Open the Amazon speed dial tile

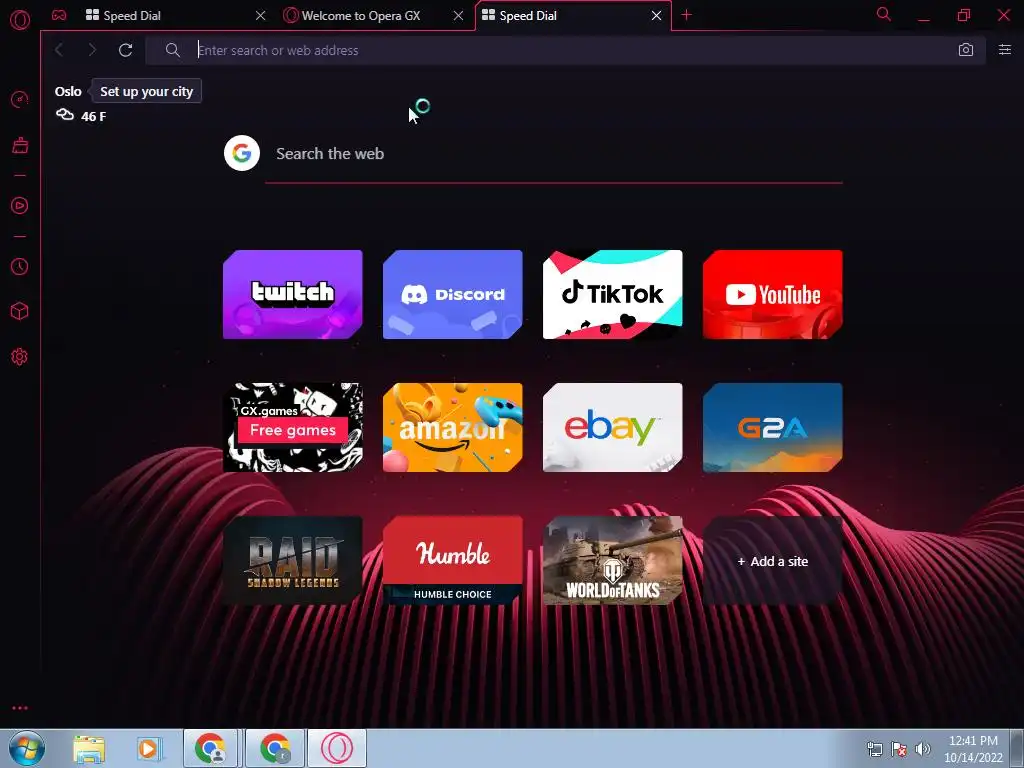pyautogui.click(x=453, y=428)
